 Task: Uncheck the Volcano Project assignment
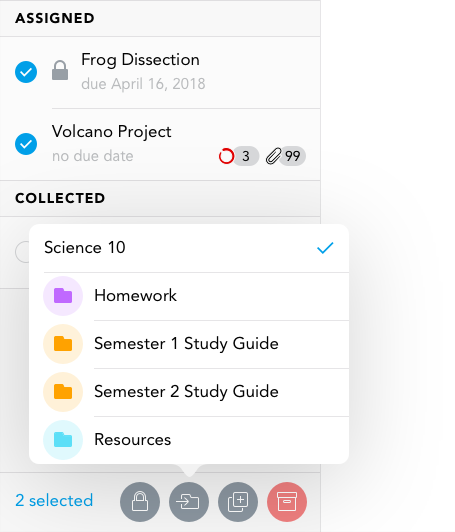pos(26,144)
